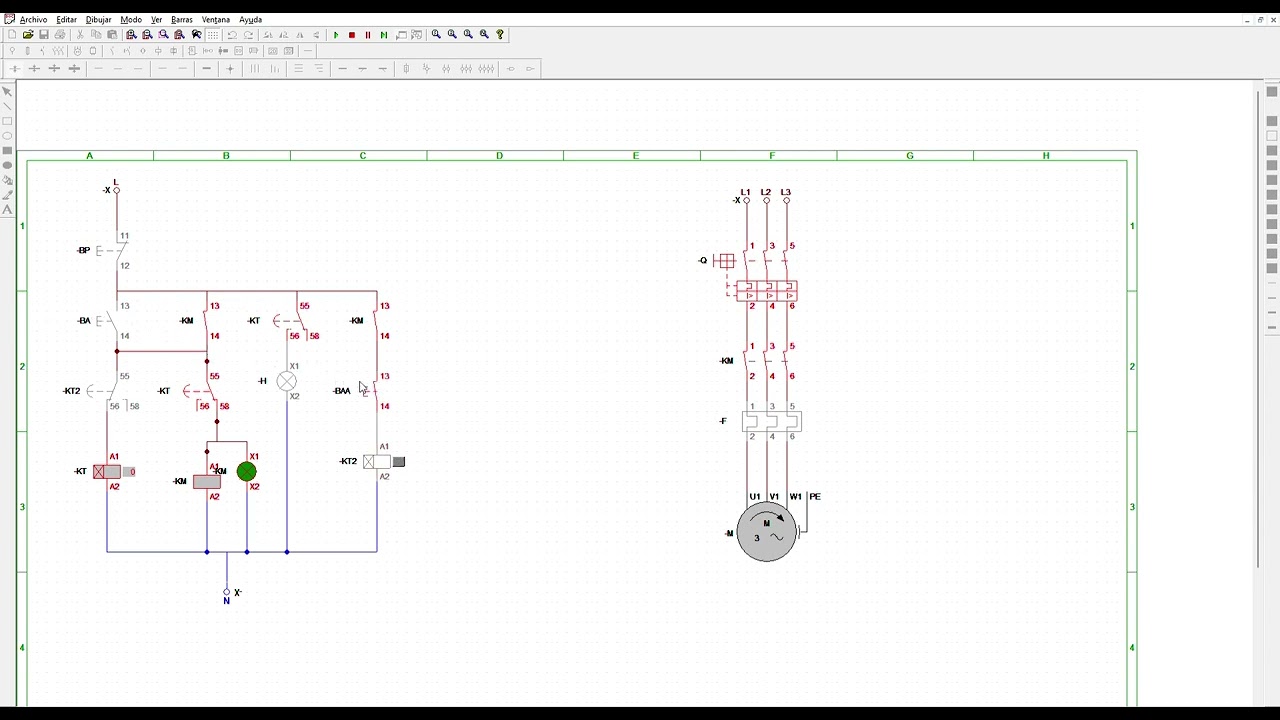Screen dimensions: 1280x720
Task: Start simulation with green play icon
Action: [x=336, y=35]
